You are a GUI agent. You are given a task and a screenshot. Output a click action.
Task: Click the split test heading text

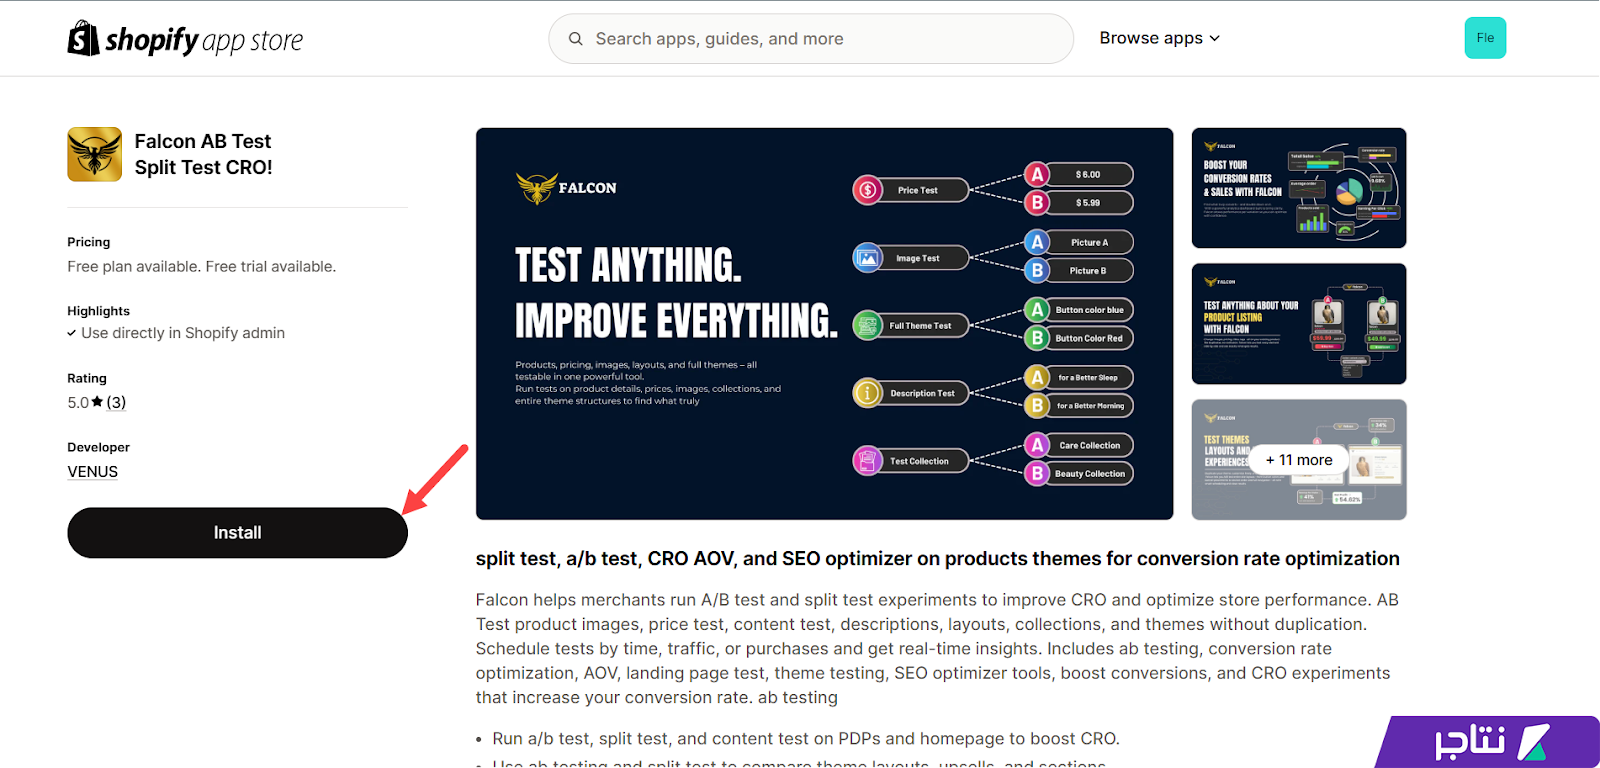tap(938, 559)
